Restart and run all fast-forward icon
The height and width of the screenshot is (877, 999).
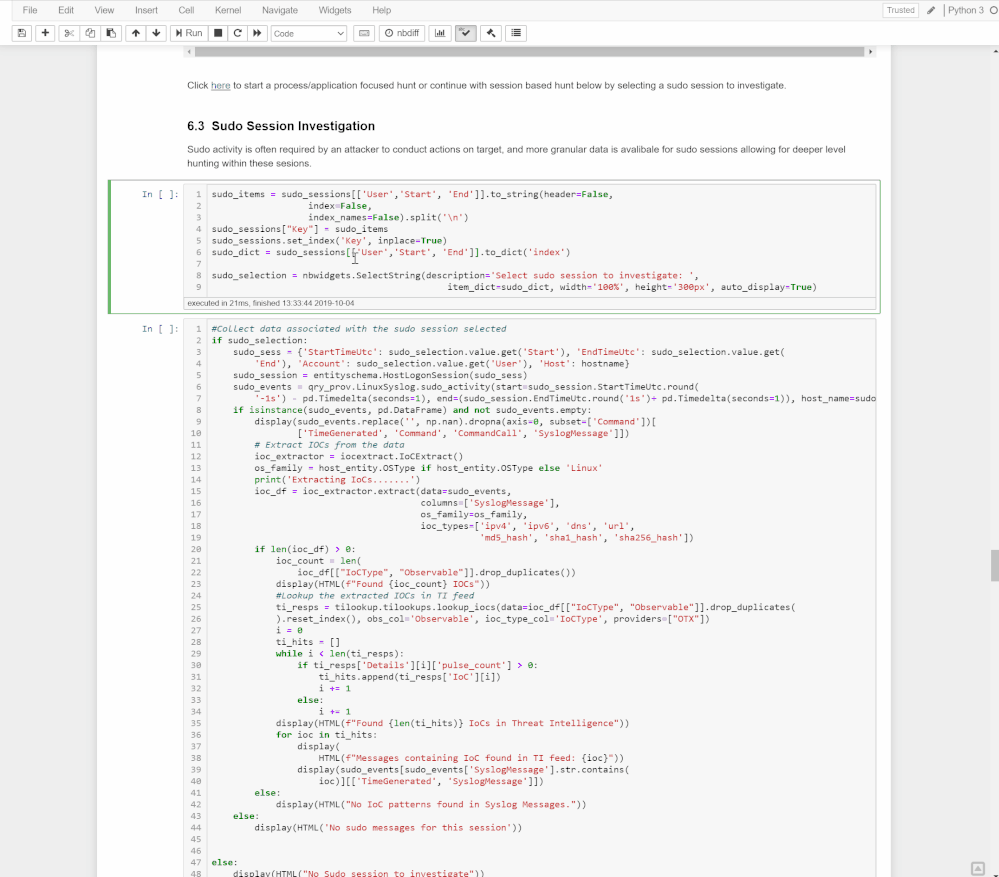coord(257,33)
